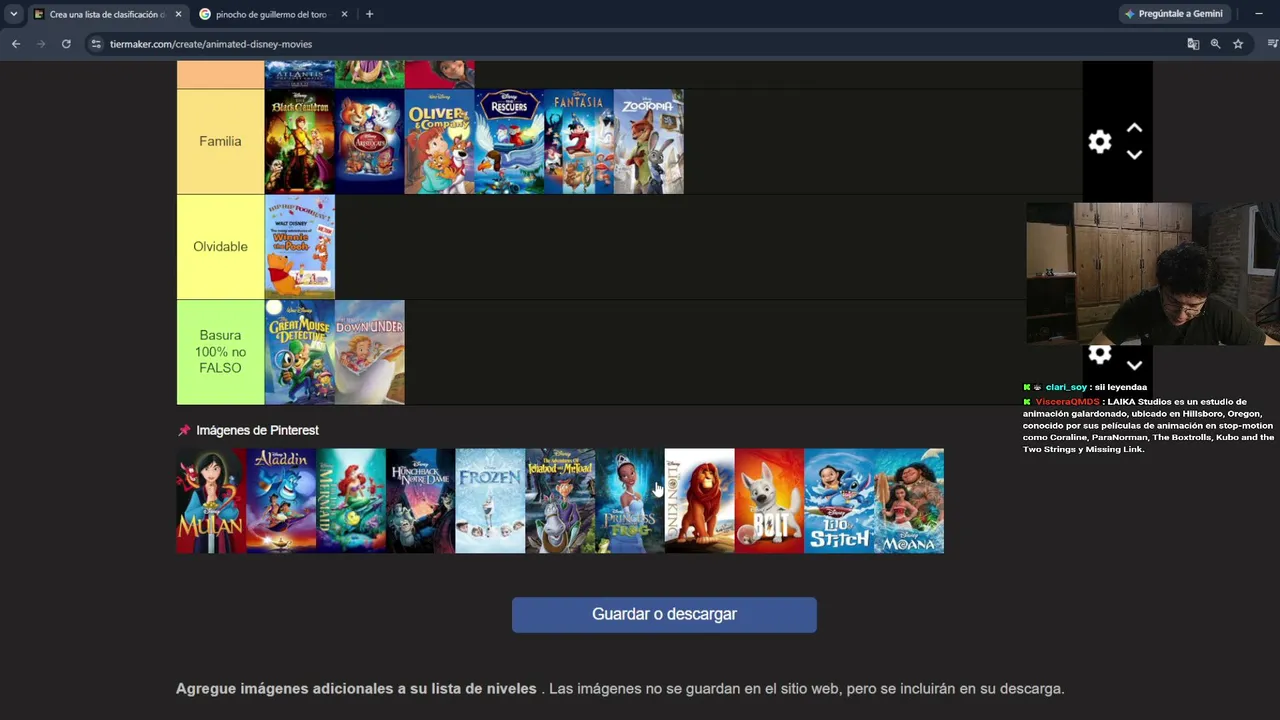Pick The Lion King poster
The width and height of the screenshot is (1280, 720).
[x=700, y=501]
